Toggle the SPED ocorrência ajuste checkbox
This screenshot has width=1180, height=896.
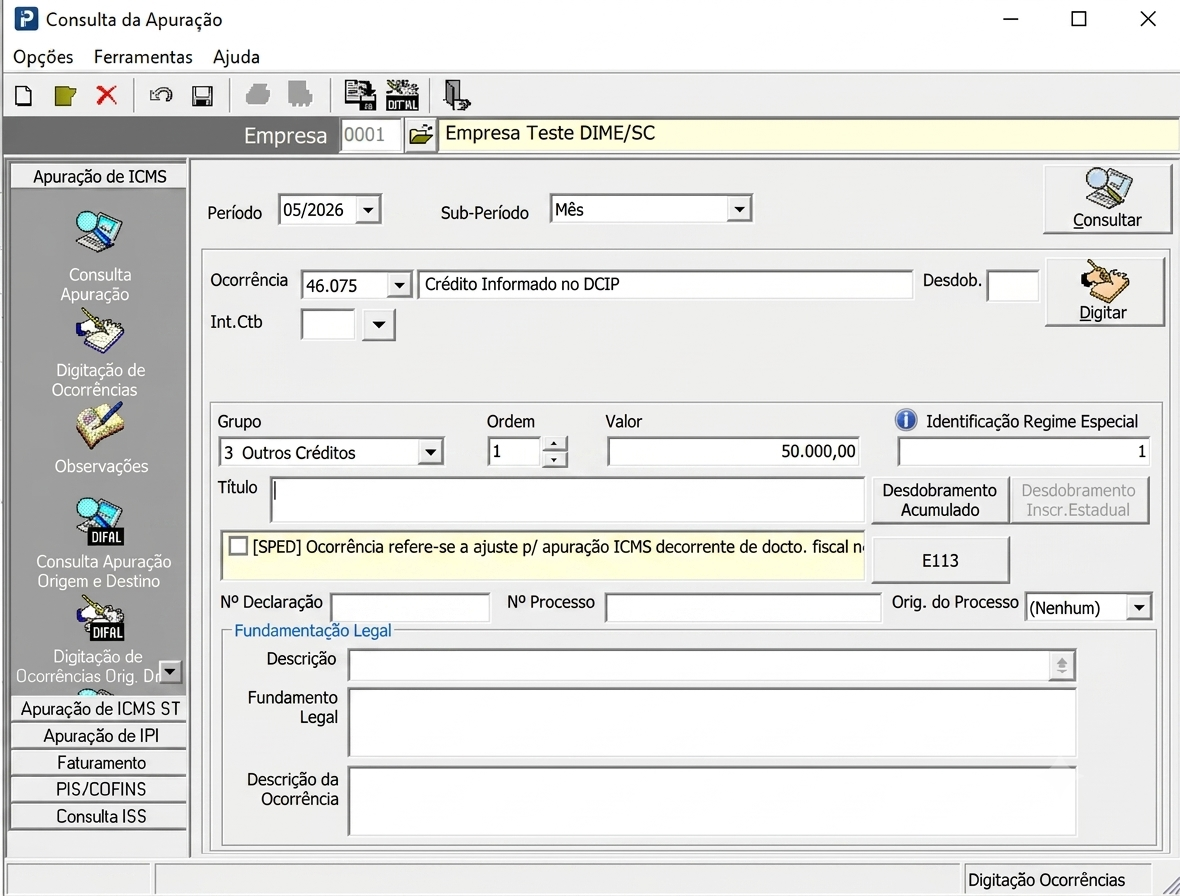238,546
